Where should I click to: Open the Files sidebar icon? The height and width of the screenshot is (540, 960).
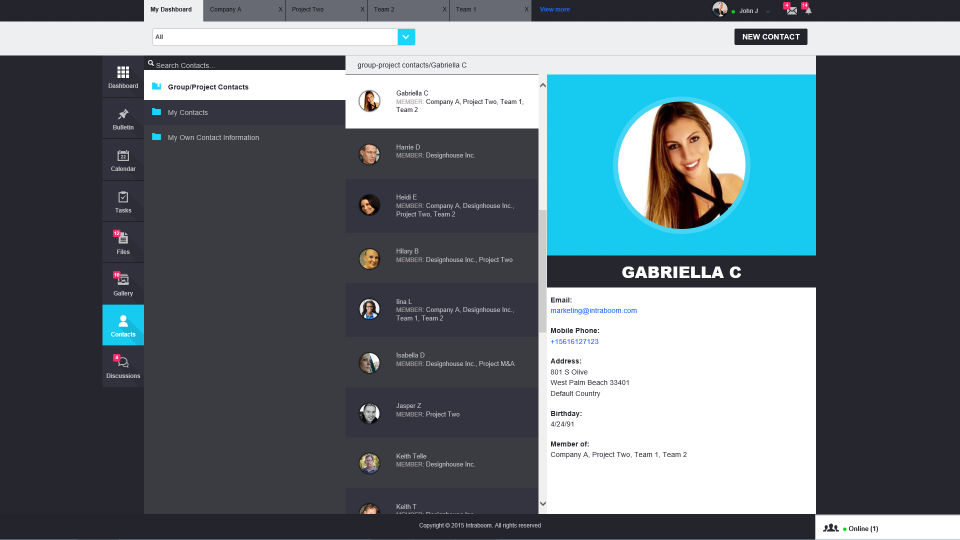tap(123, 242)
